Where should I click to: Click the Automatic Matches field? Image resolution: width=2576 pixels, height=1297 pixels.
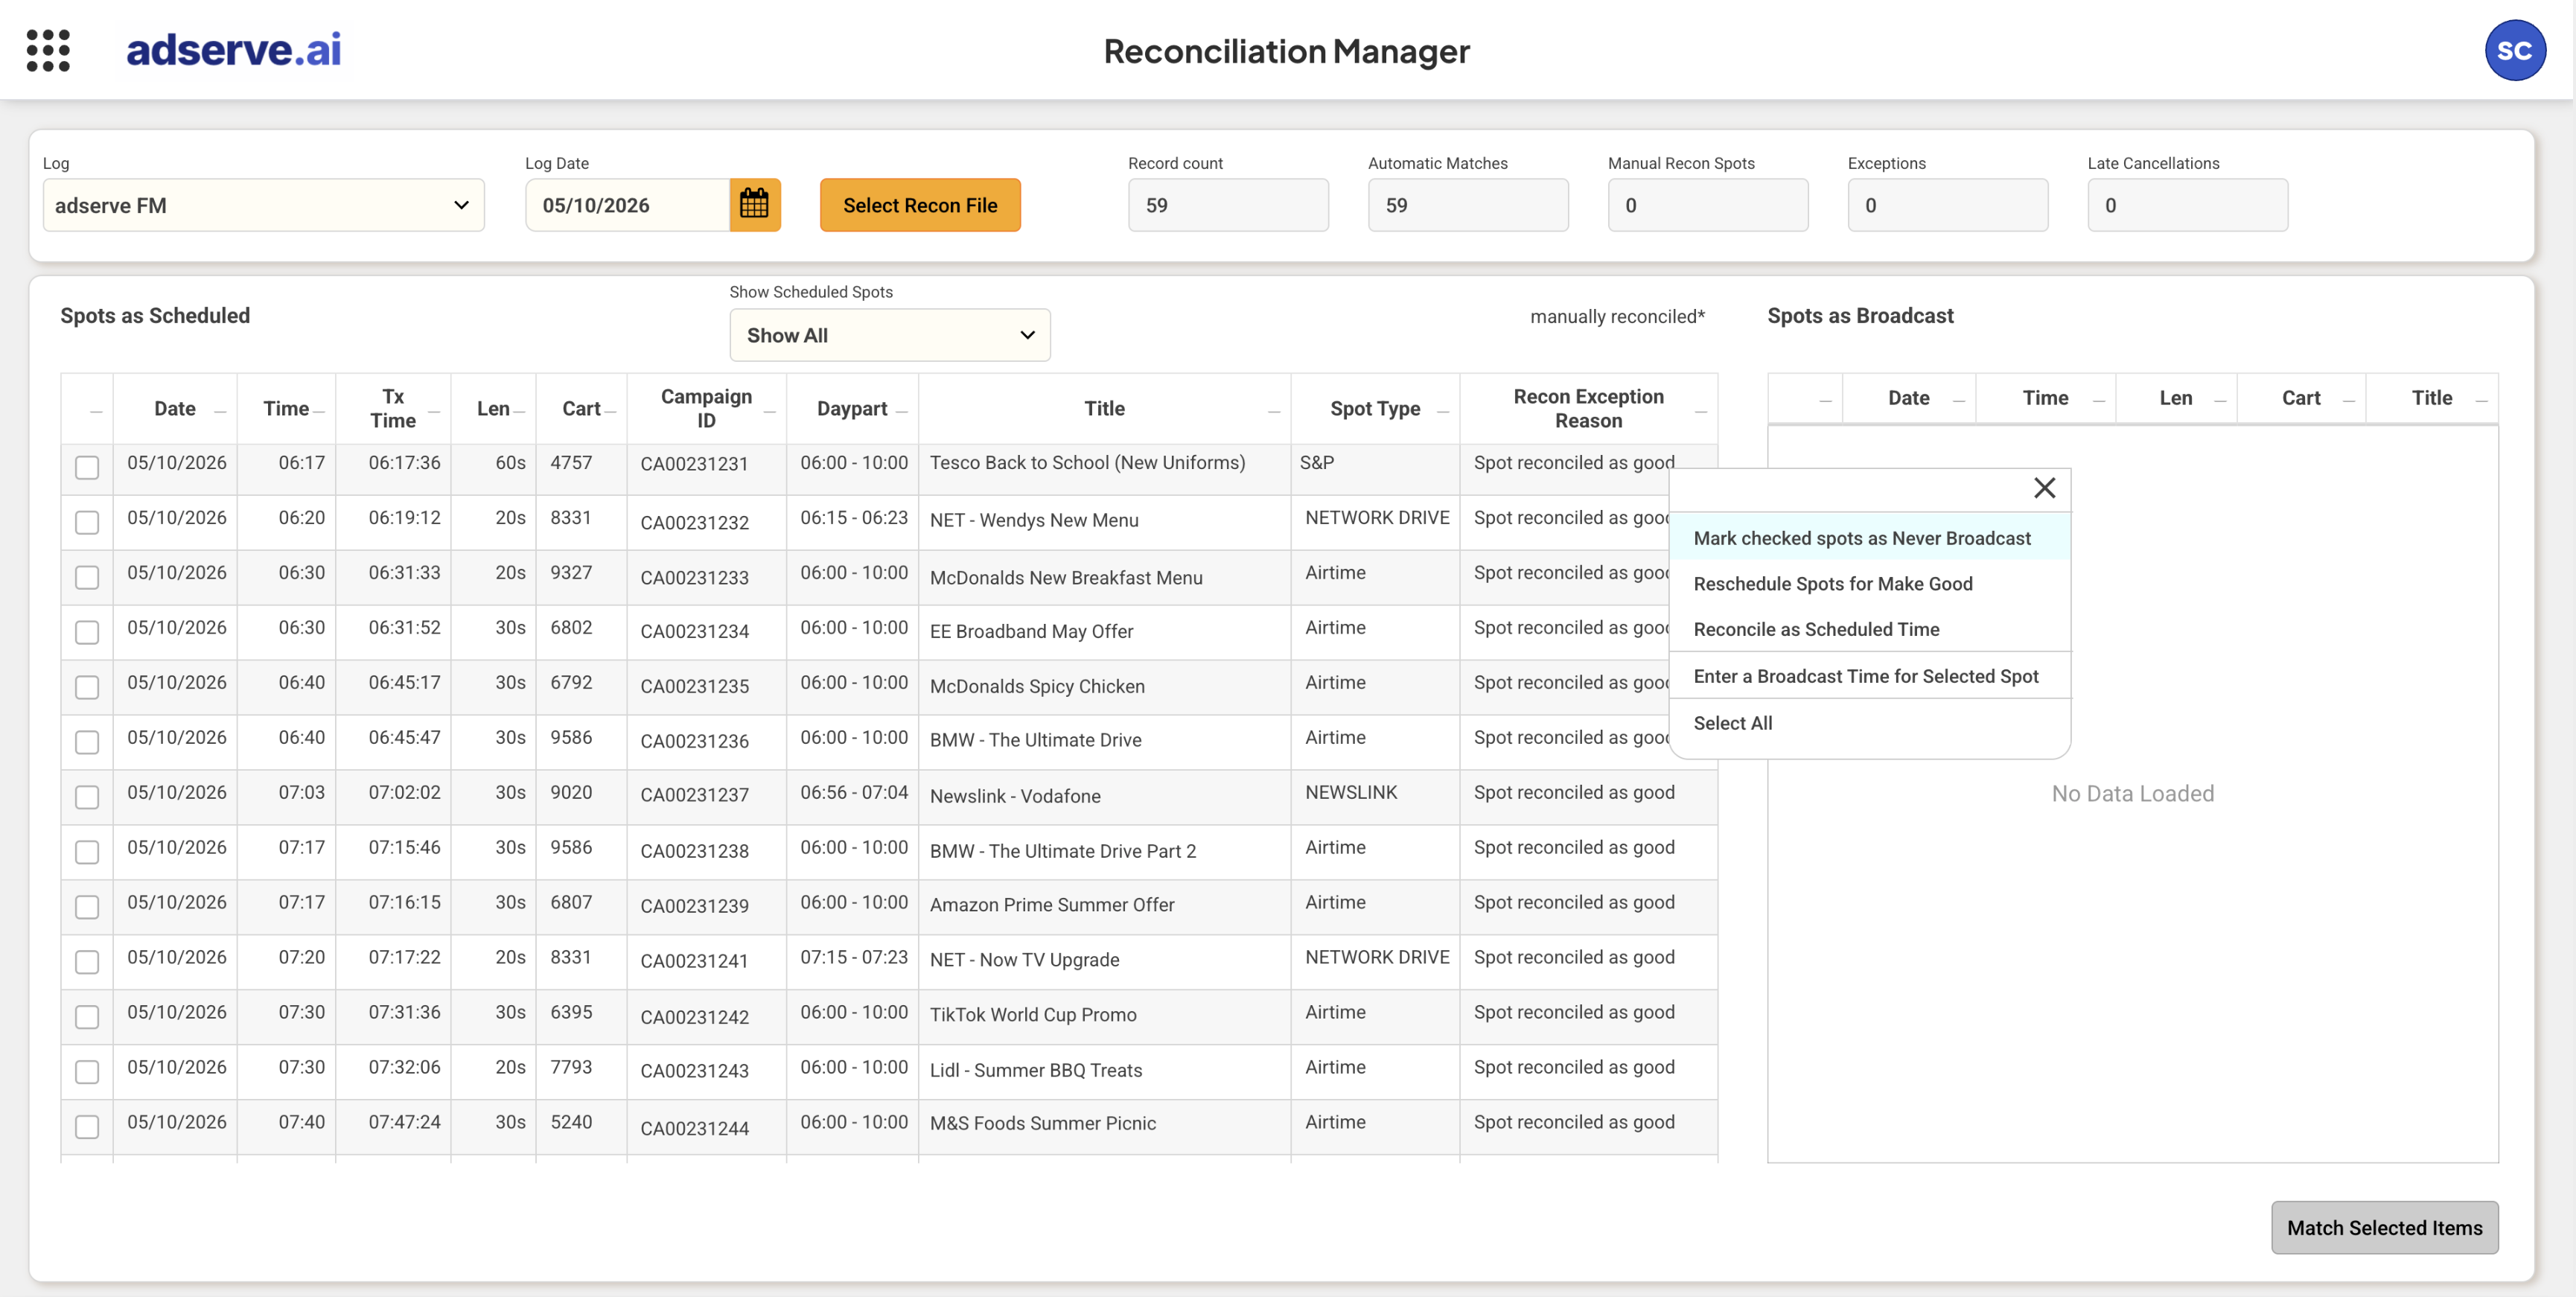pyautogui.click(x=1468, y=205)
